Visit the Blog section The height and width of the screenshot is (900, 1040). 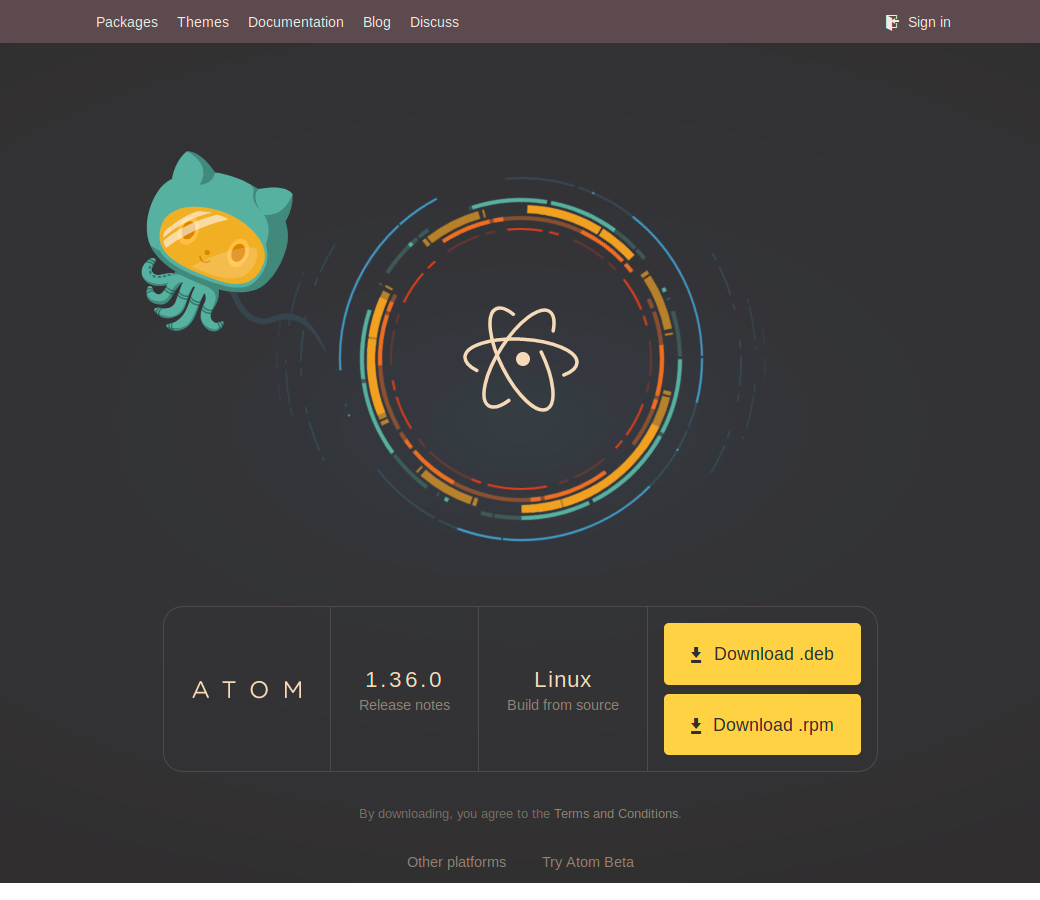click(x=376, y=21)
